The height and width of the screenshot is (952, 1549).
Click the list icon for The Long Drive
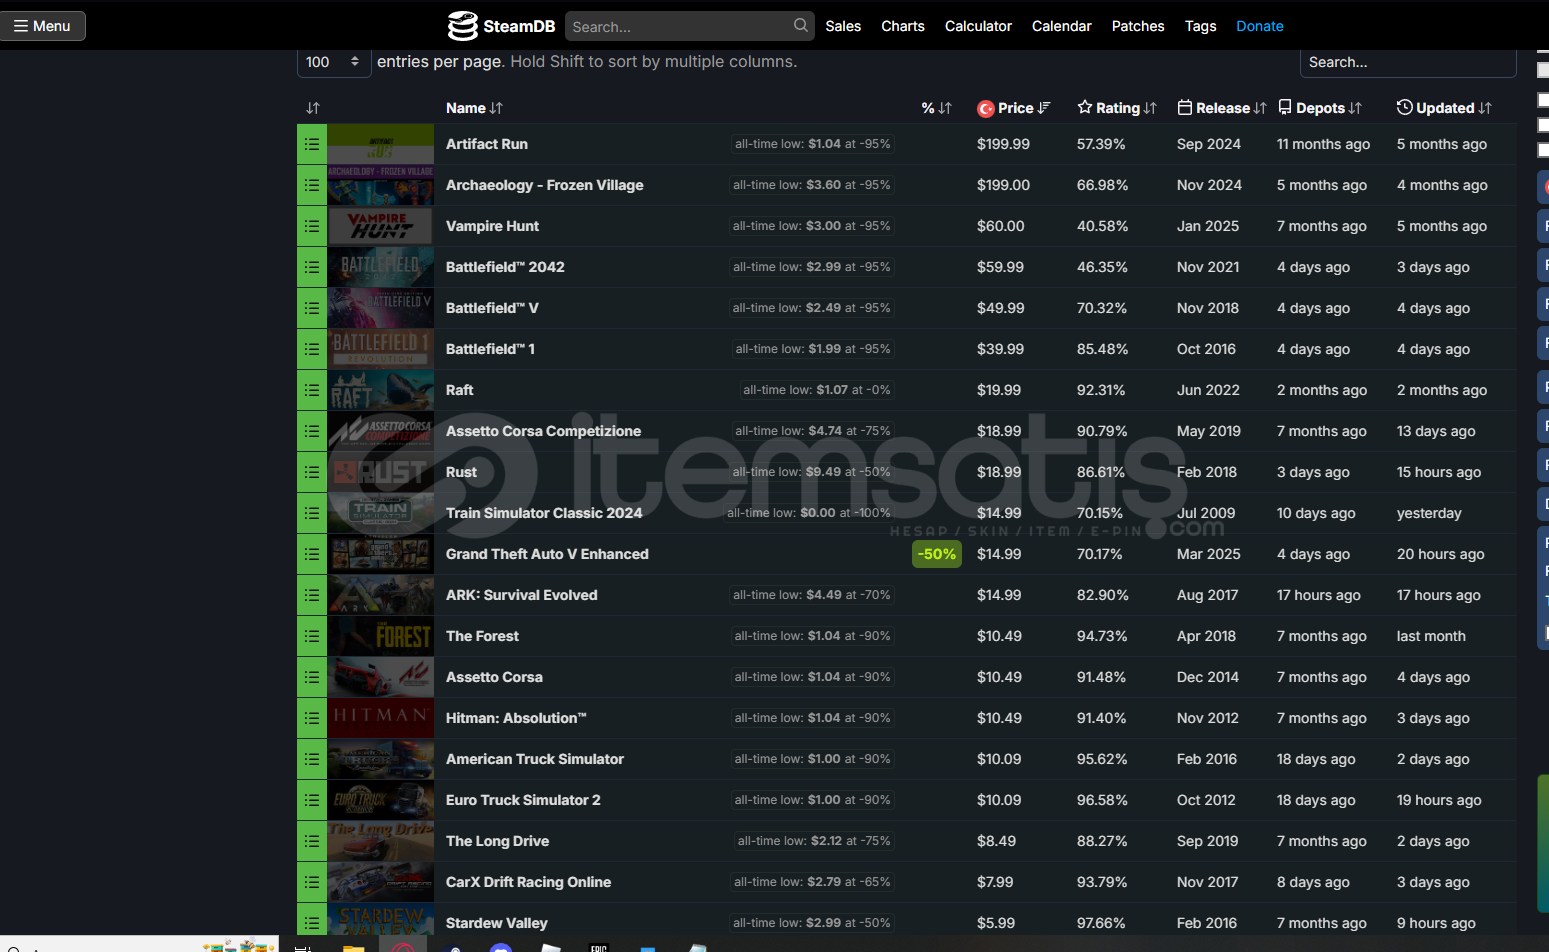tap(312, 841)
